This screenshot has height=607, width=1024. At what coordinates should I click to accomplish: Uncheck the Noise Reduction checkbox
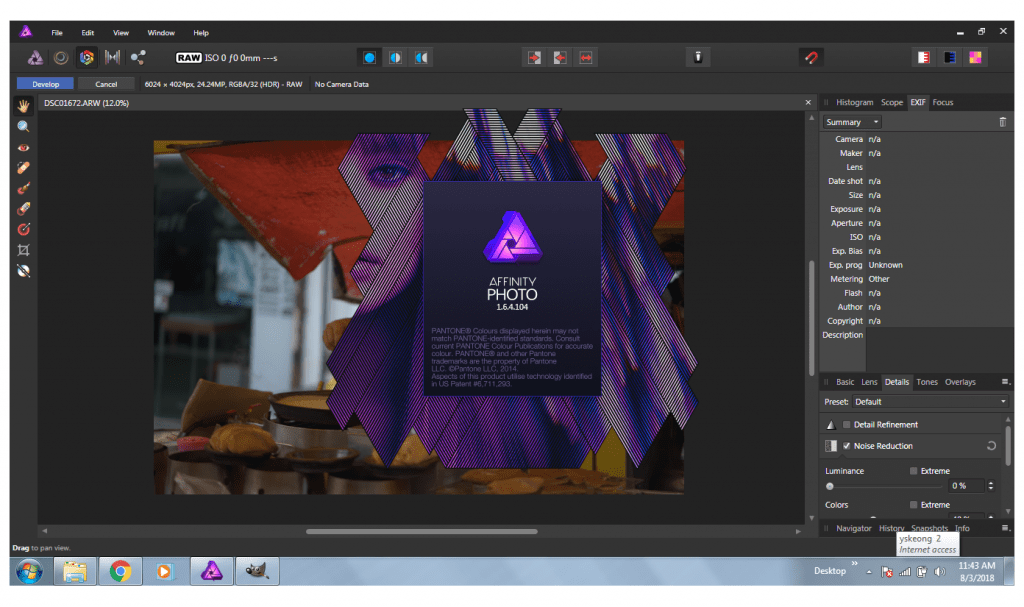(x=847, y=446)
